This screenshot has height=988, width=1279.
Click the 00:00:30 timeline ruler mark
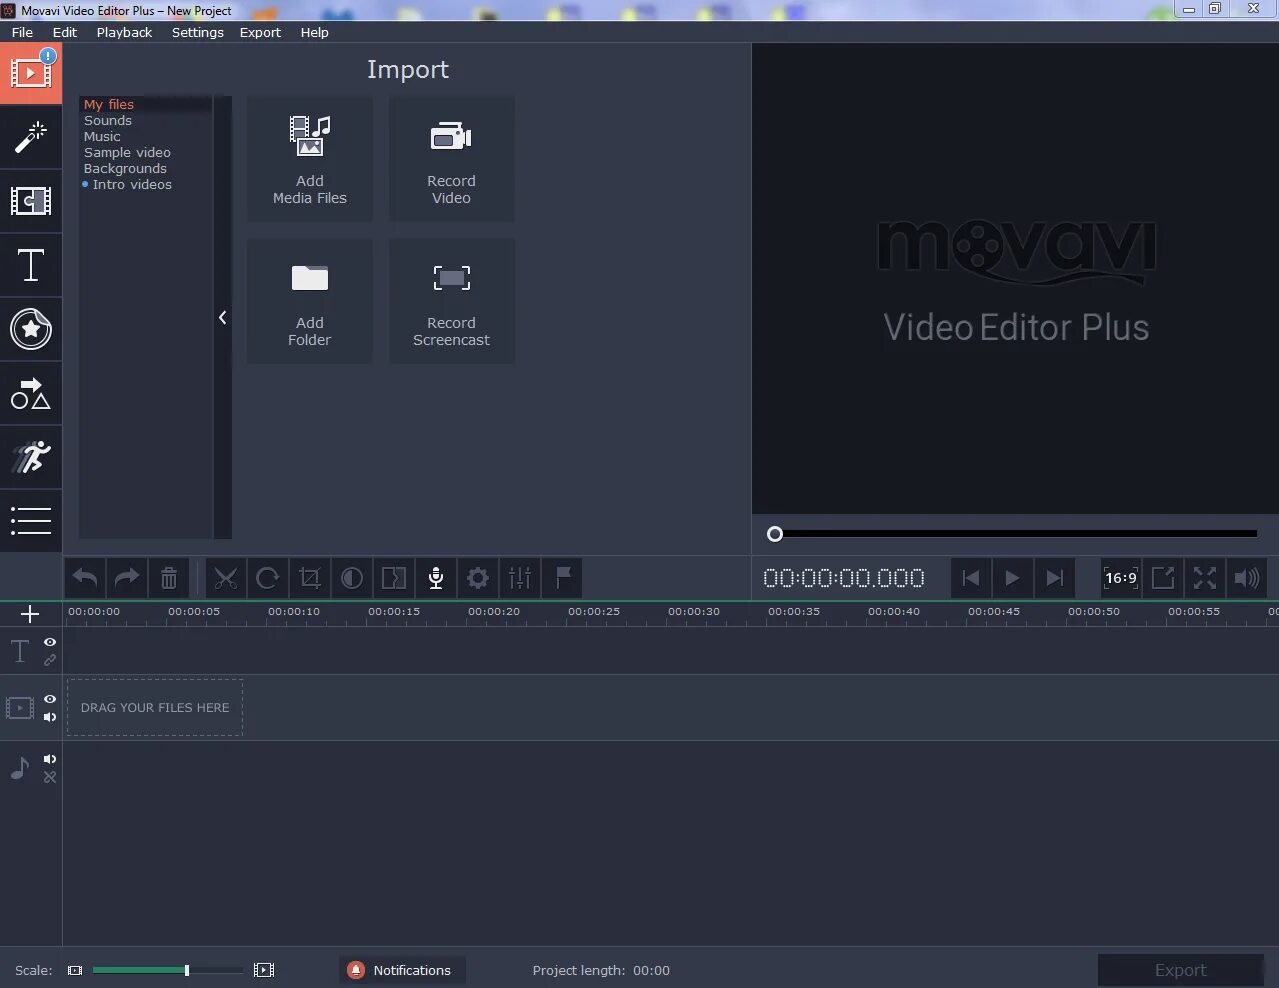point(694,611)
